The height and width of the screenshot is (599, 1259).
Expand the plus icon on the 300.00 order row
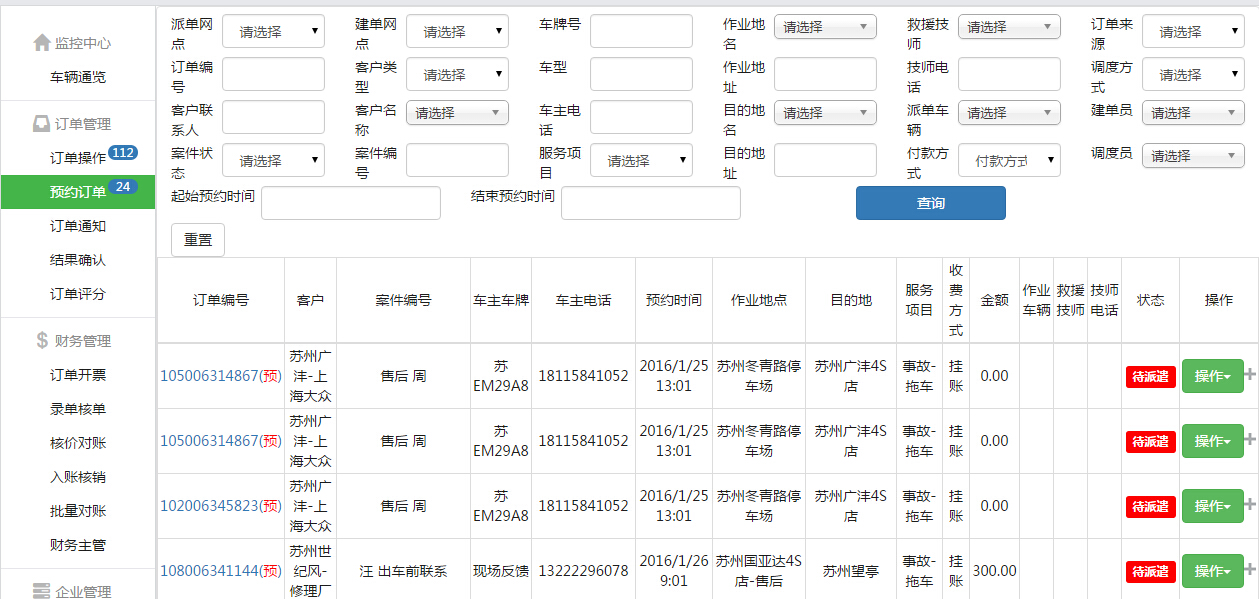click(1249, 570)
